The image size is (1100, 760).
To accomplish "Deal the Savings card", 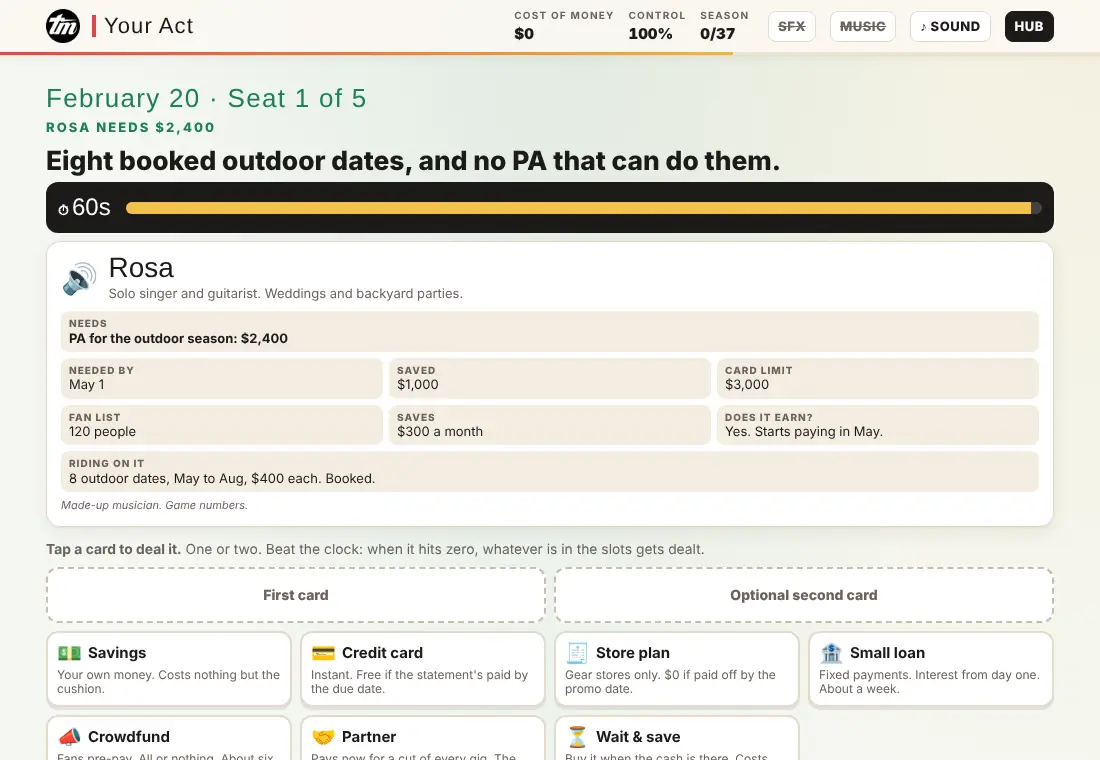I will point(168,669).
